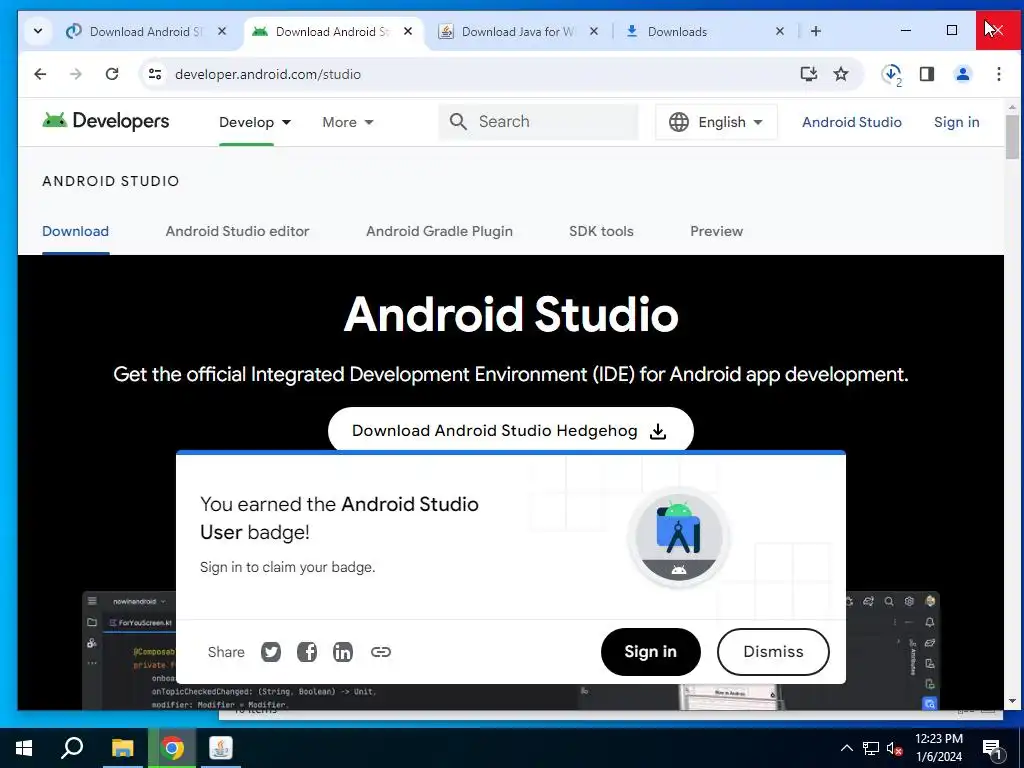View site information icon in address bar
The image size is (1024, 768).
tap(155, 74)
